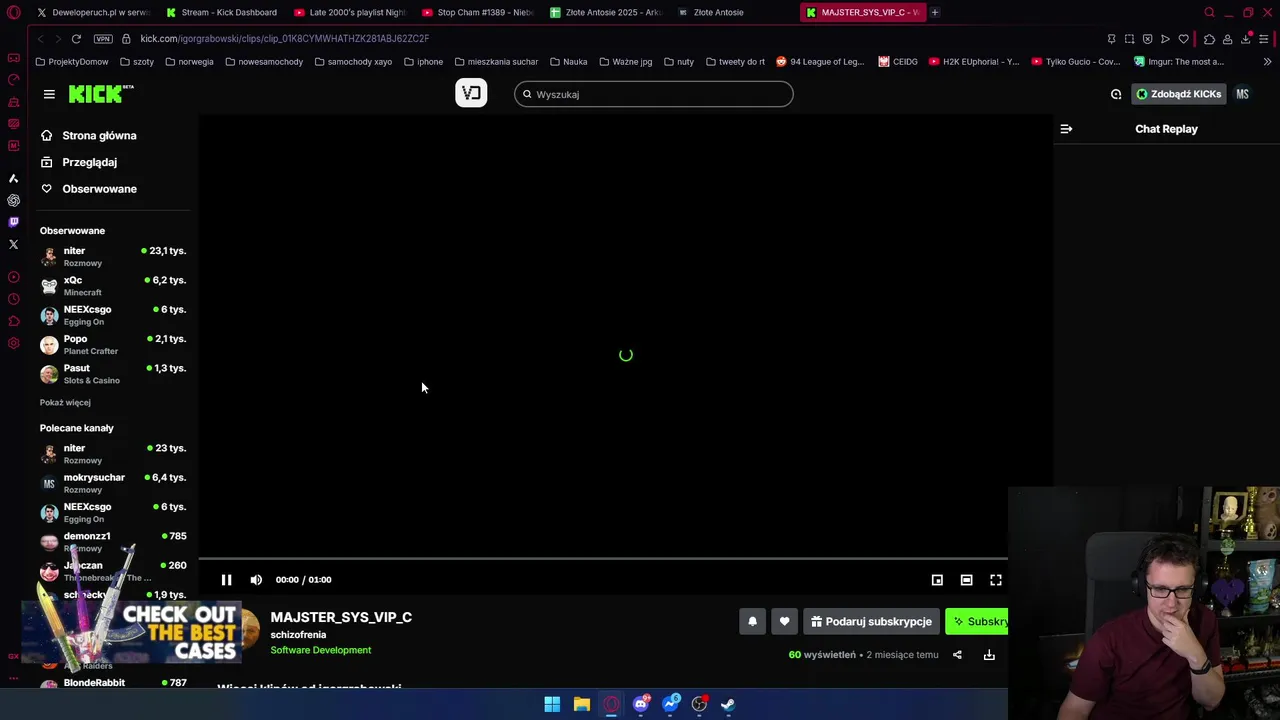Enter fullscreen on video player
Image resolution: width=1280 pixels, height=720 pixels.
pos(996,580)
